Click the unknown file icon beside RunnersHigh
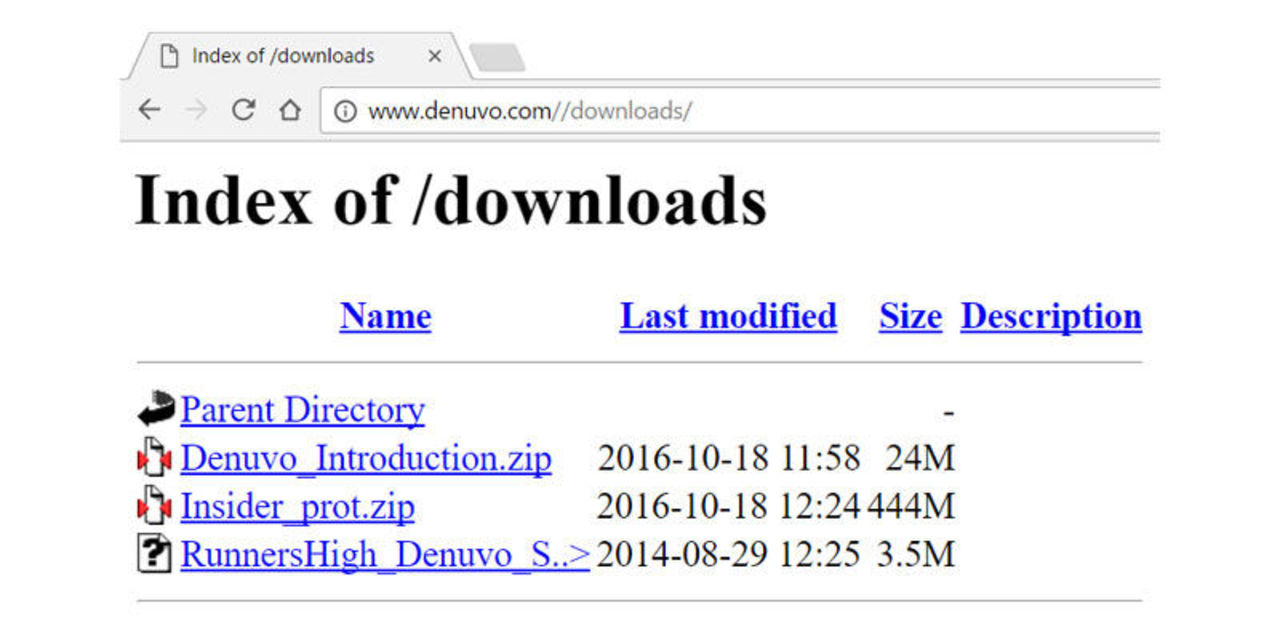The image size is (1280, 640). point(155,553)
